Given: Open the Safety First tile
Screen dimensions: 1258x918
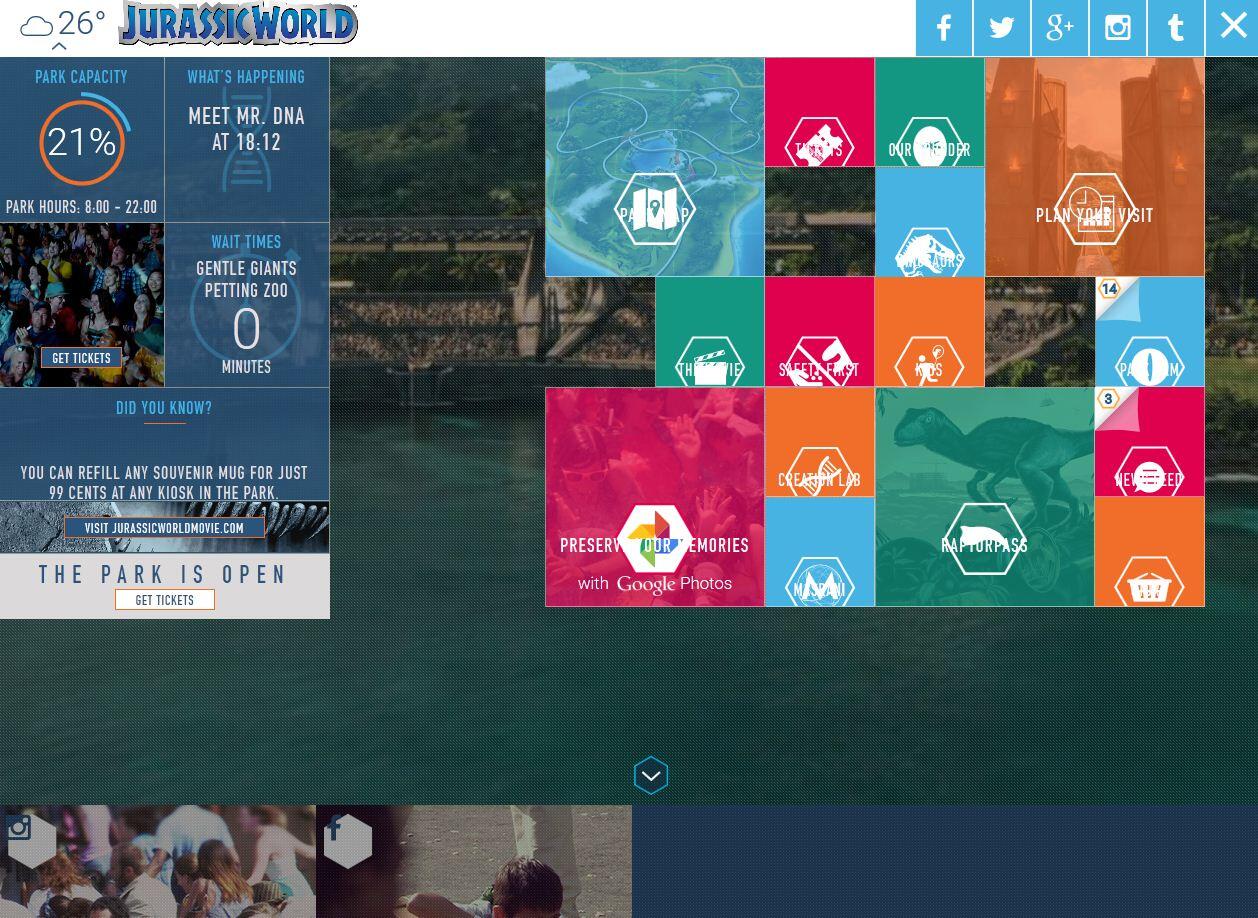Looking at the screenshot, I should click(x=819, y=332).
